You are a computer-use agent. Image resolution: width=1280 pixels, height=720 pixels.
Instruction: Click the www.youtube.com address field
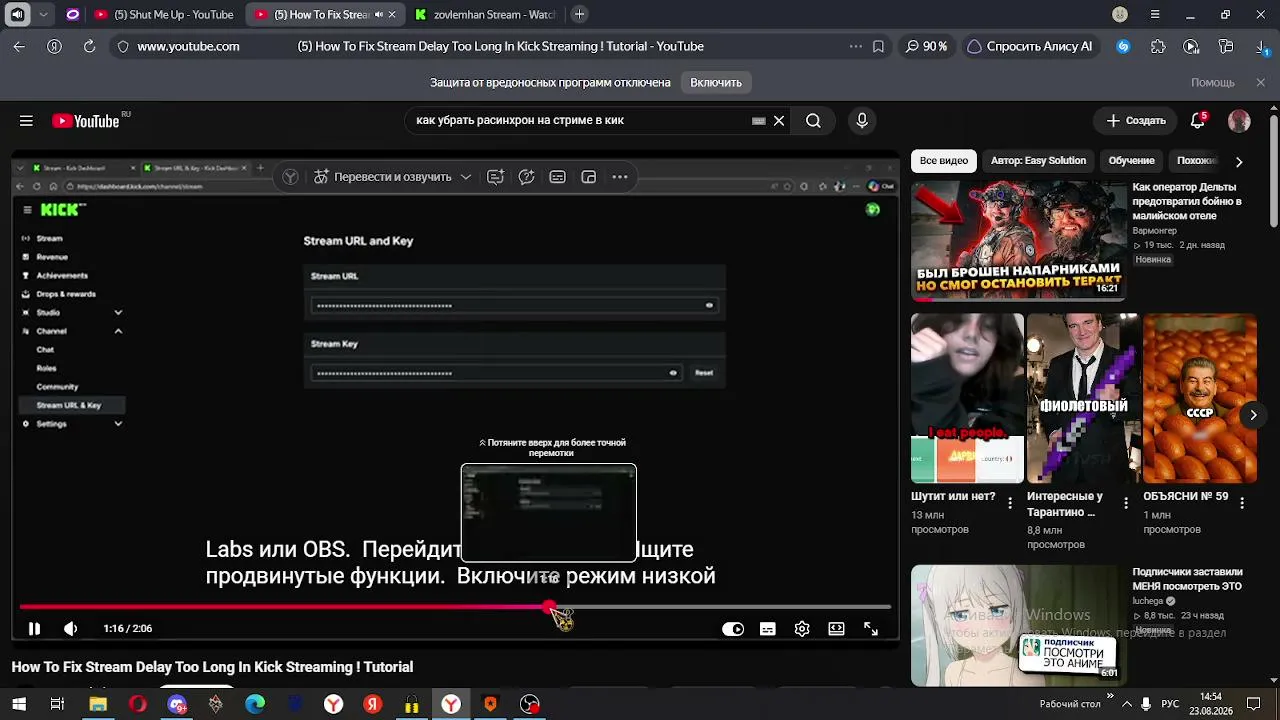(188, 46)
